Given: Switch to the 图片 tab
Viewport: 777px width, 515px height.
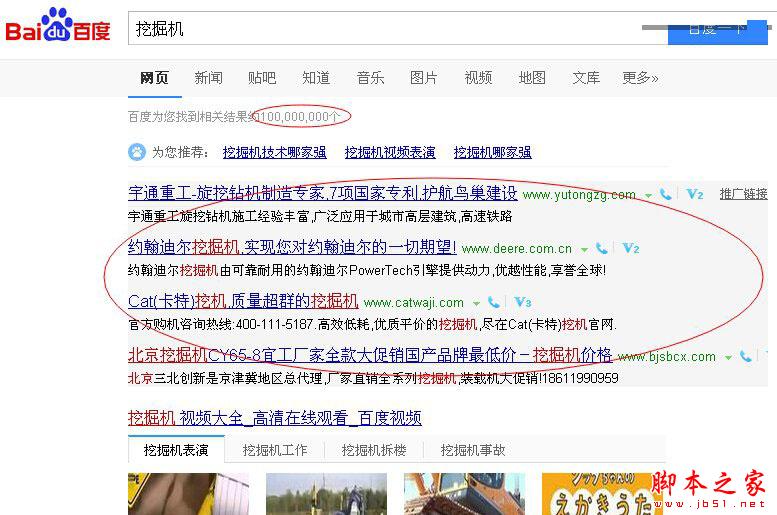Looking at the screenshot, I should (x=424, y=78).
